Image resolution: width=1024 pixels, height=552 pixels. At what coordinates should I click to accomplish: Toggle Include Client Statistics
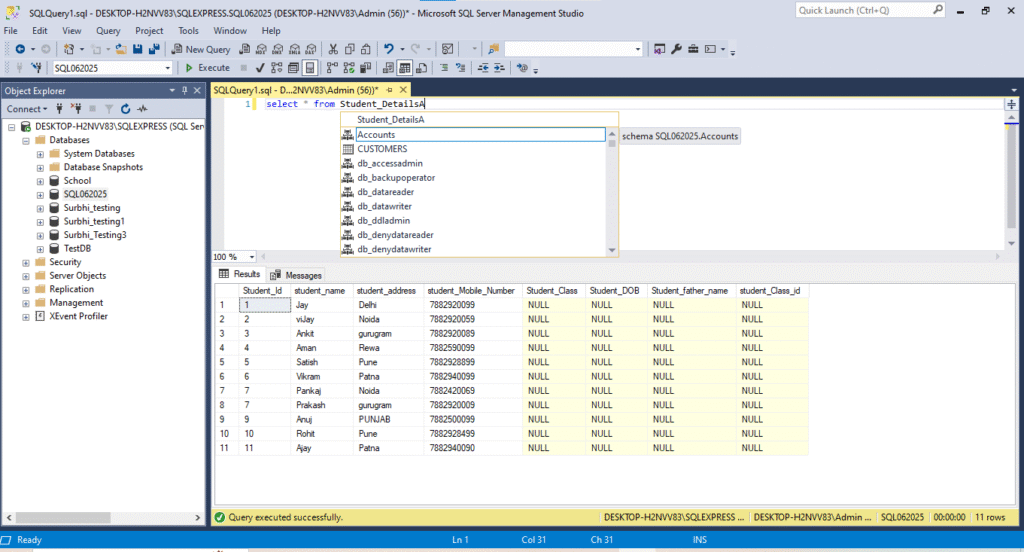click(365, 68)
